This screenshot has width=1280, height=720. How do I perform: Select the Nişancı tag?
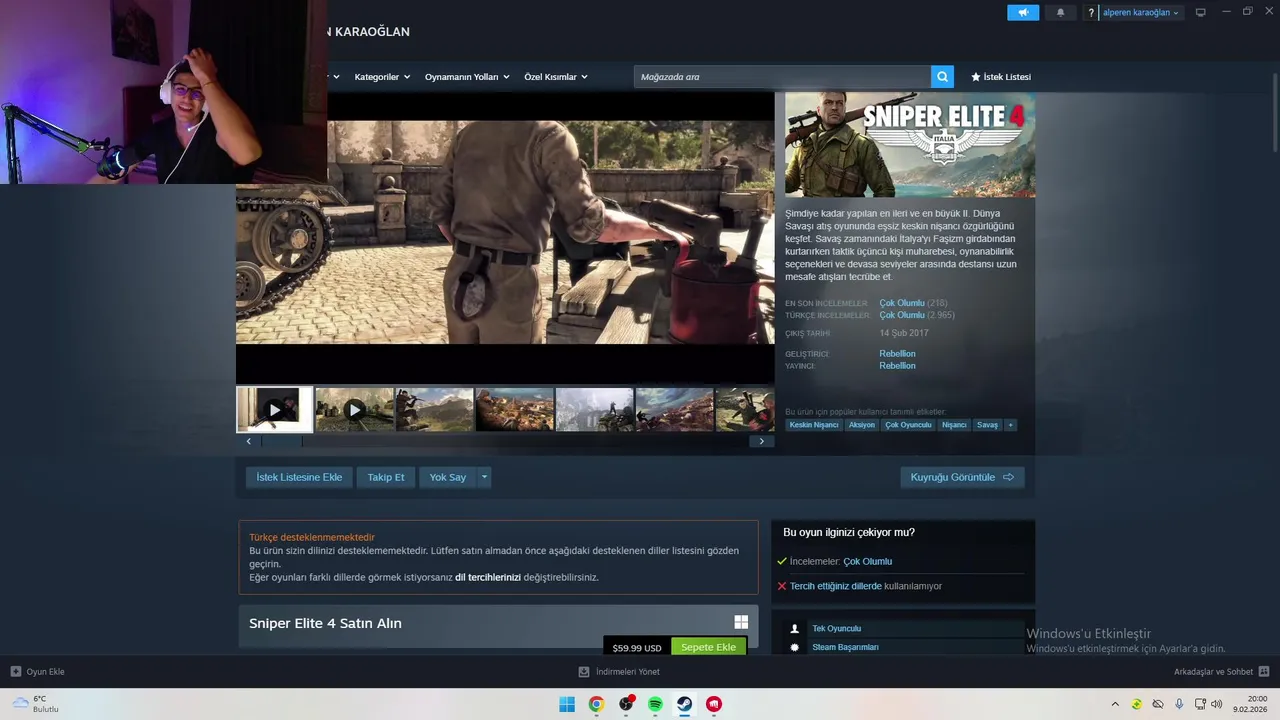pyautogui.click(x=954, y=425)
